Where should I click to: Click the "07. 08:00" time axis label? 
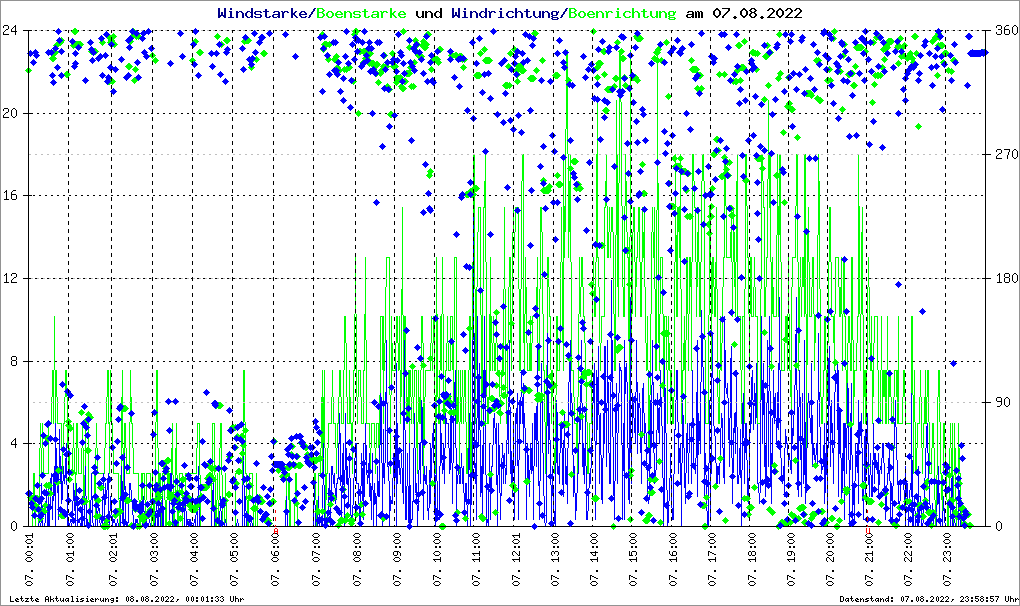coord(356,560)
